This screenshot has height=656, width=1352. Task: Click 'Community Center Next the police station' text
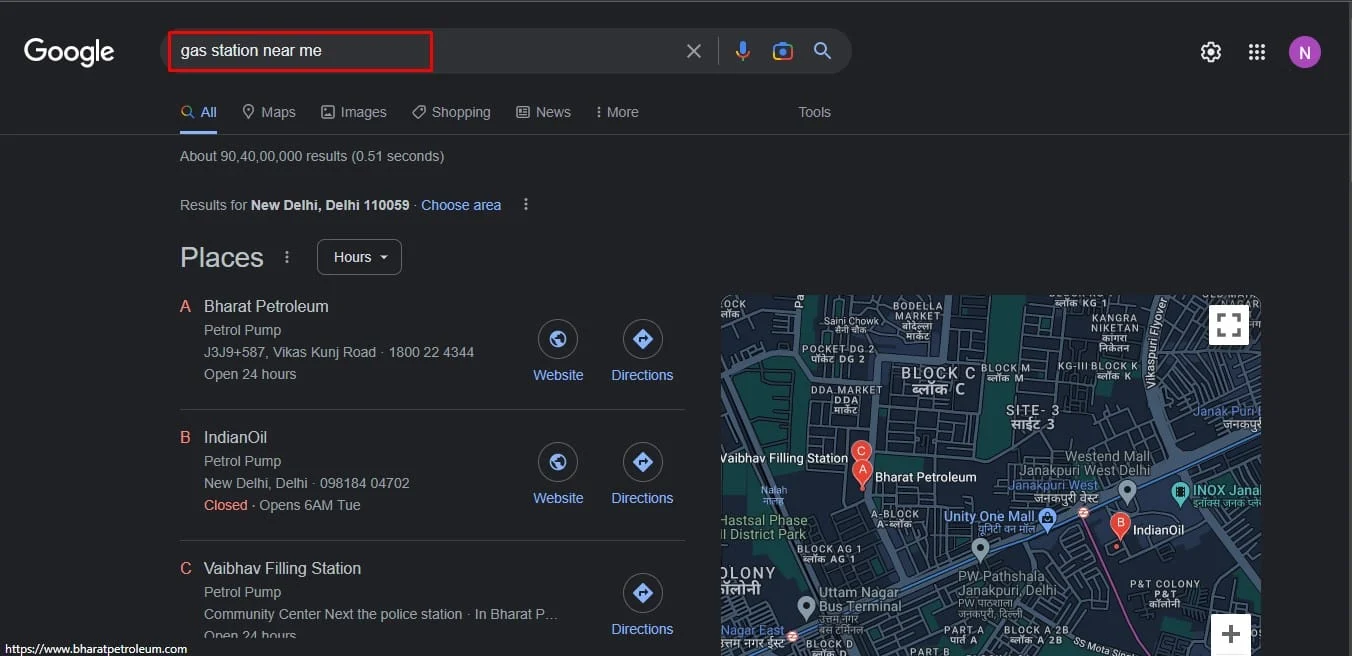(333, 614)
